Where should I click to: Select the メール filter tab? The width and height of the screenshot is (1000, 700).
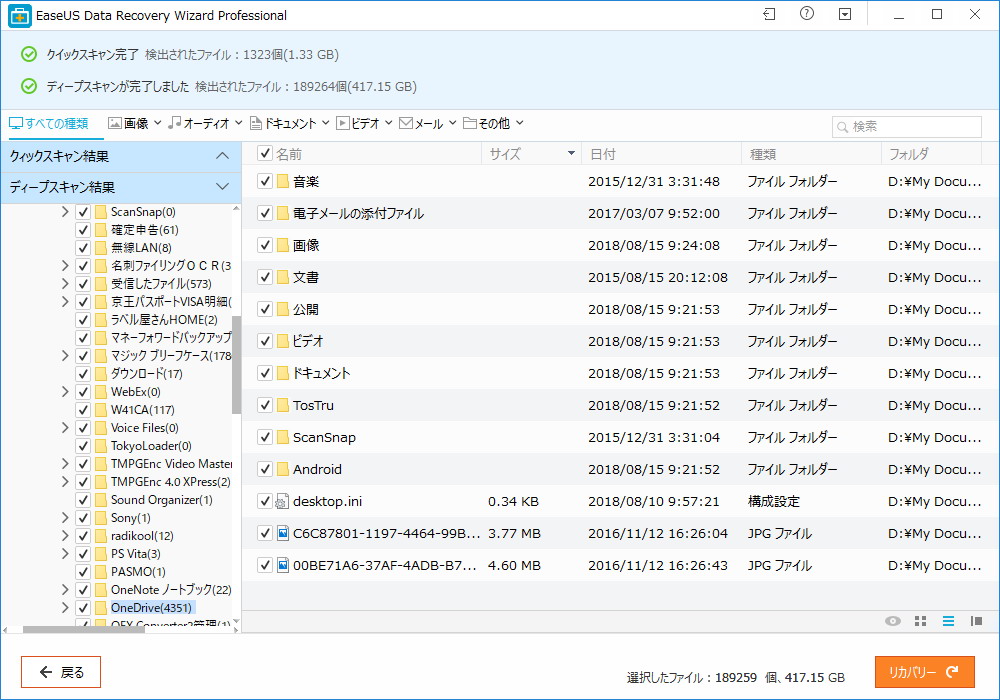(421, 123)
